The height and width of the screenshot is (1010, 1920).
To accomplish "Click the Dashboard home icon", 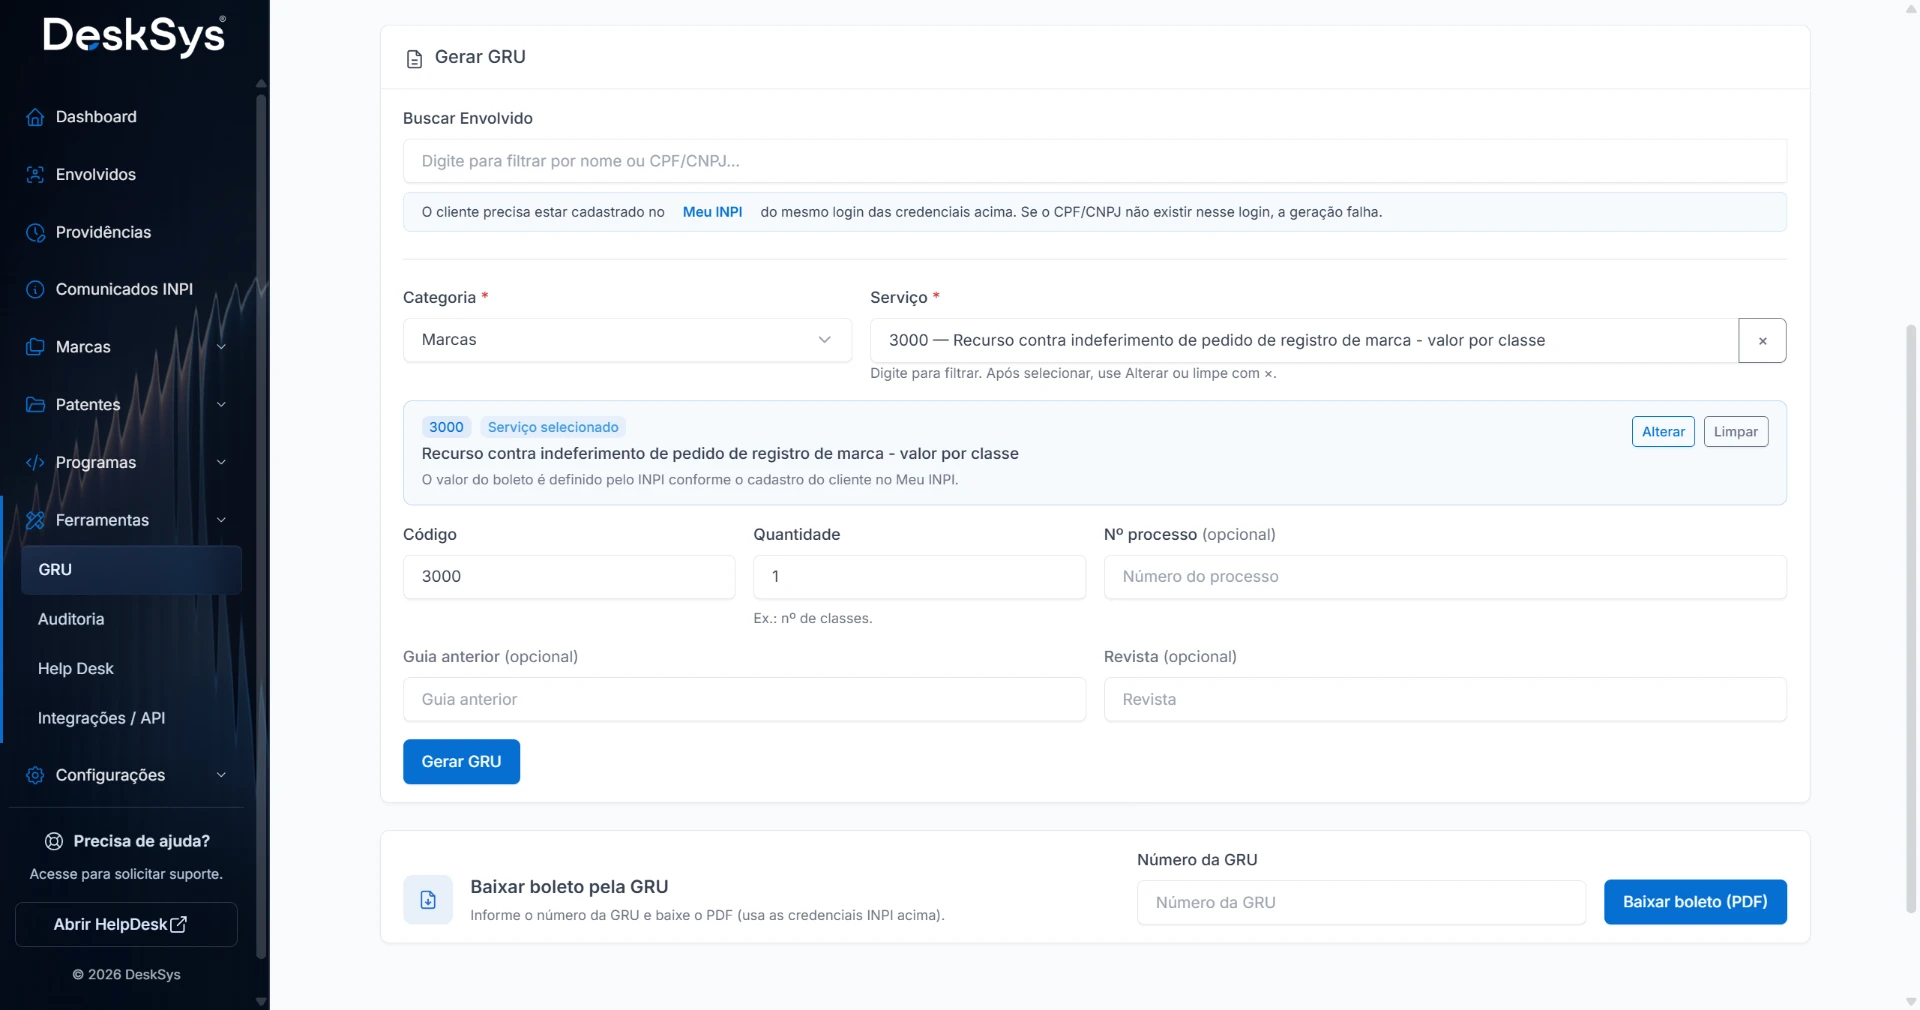I will pos(35,117).
